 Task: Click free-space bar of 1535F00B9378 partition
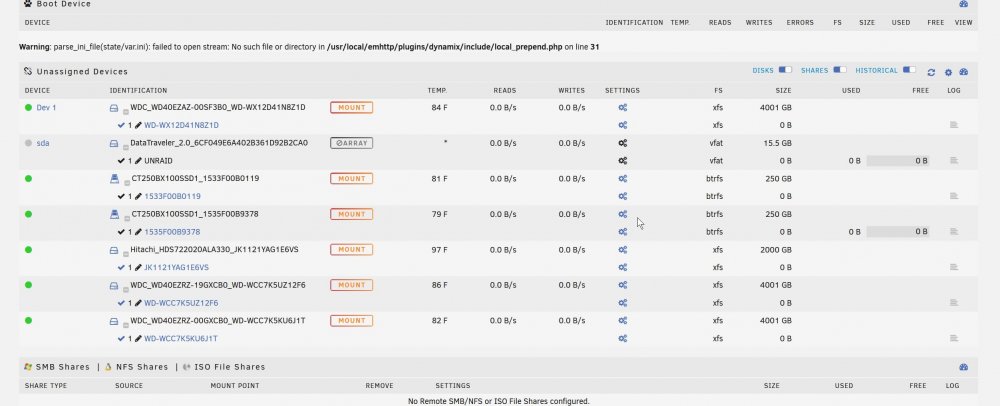pyautogui.click(x=897, y=232)
